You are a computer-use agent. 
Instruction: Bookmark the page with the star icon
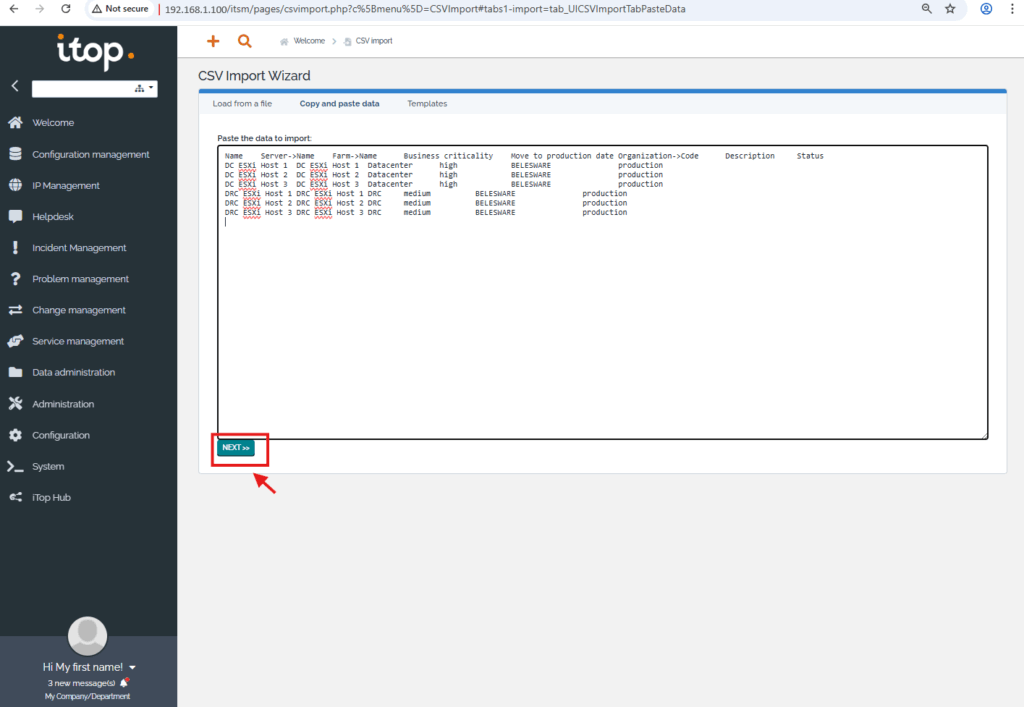[x=950, y=9]
